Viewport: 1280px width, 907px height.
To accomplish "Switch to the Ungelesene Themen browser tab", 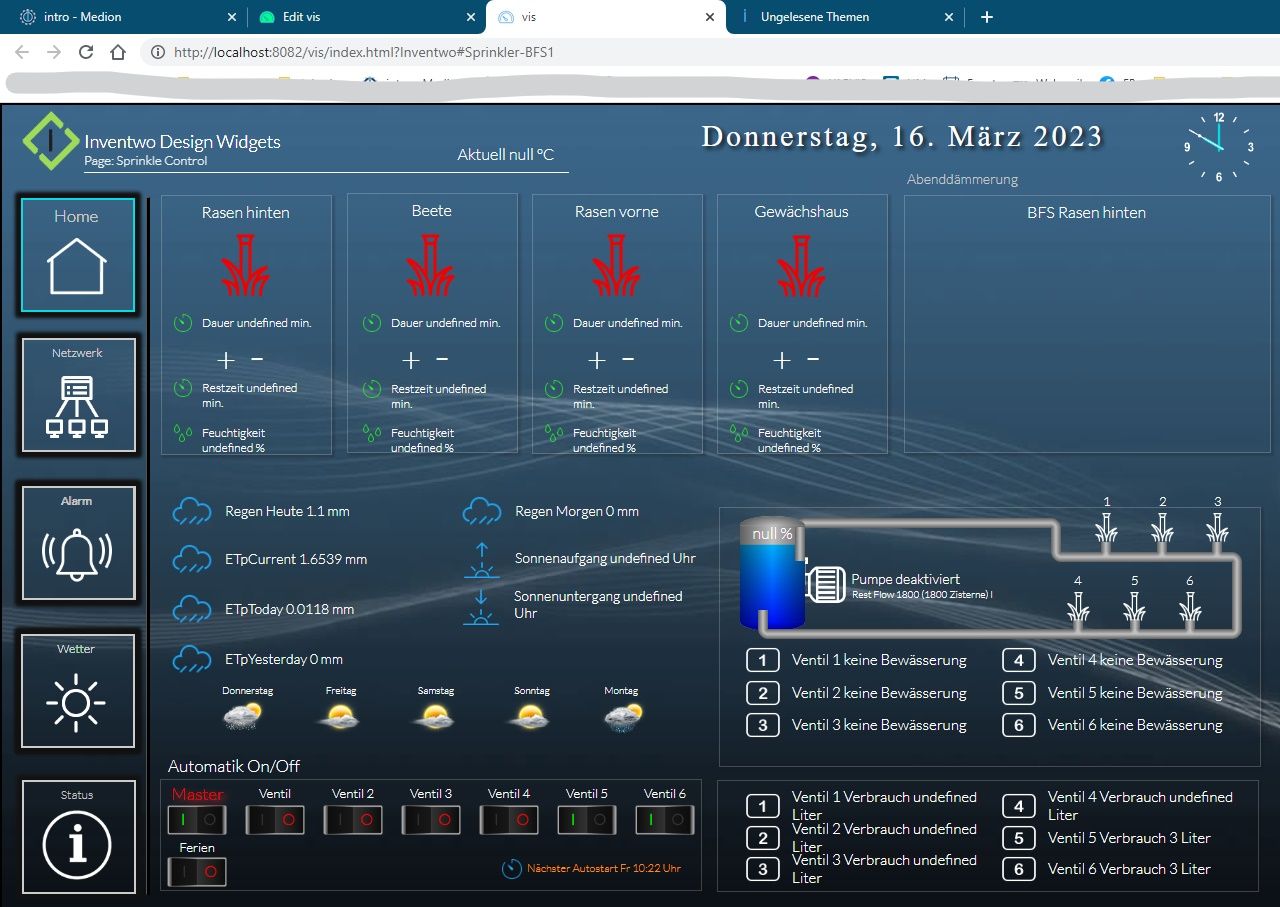I will pyautogui.click(x=845, y=17).
